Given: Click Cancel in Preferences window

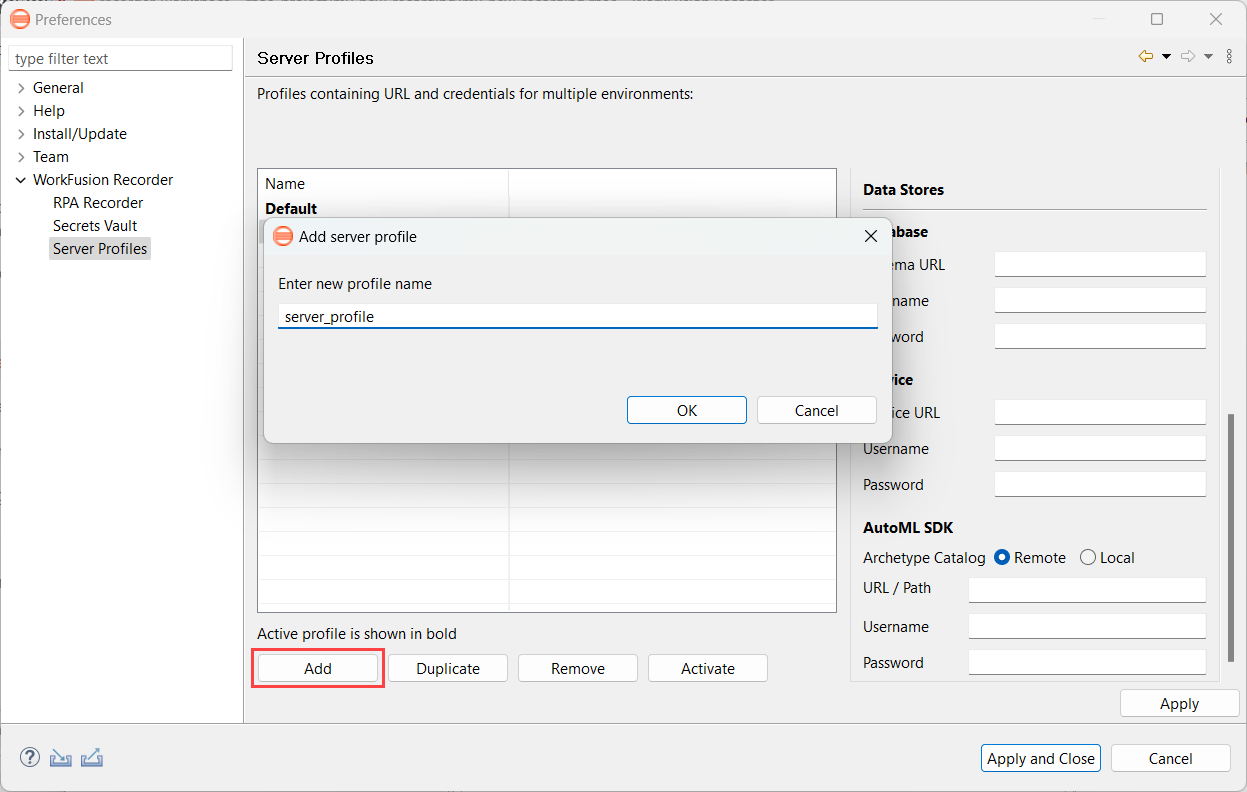Looking at the screenshot, I should point(1171,758).
